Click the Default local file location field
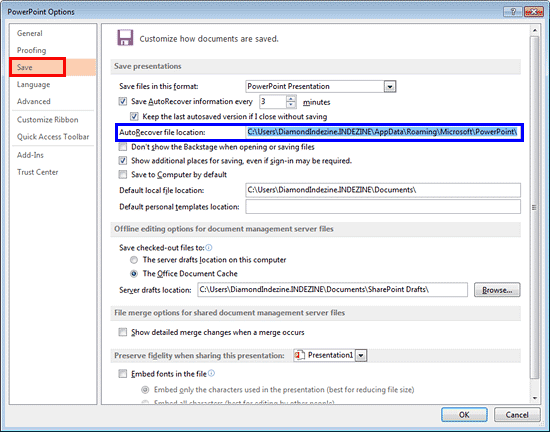This screenshot has width=550, height=432. pos(383,190)
